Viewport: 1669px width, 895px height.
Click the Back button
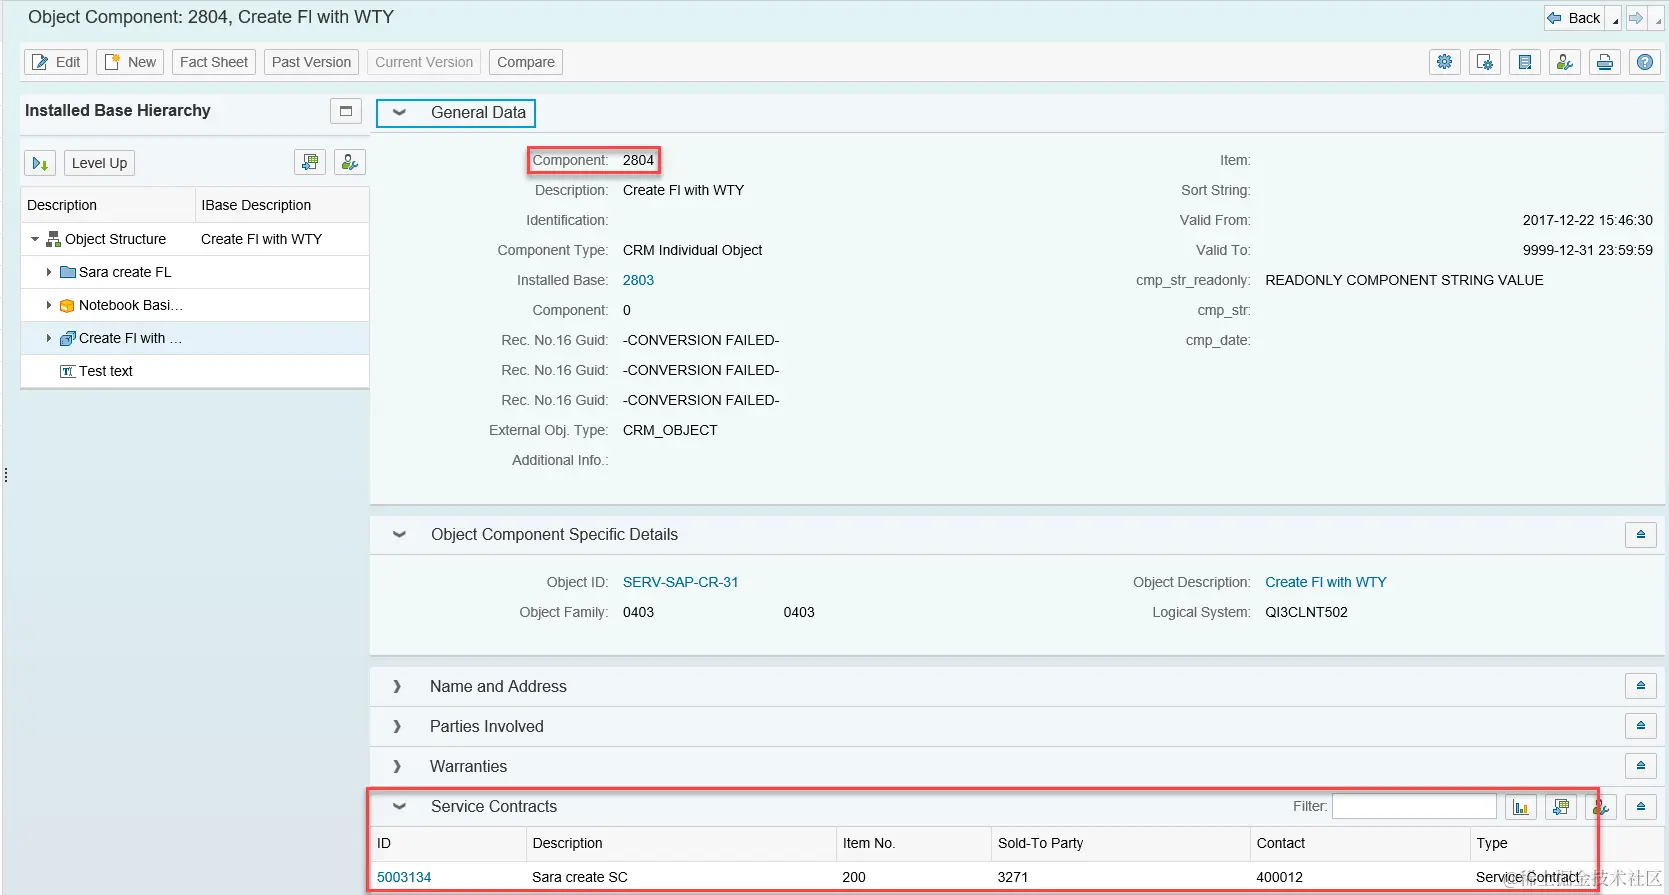coord(1574,18)
